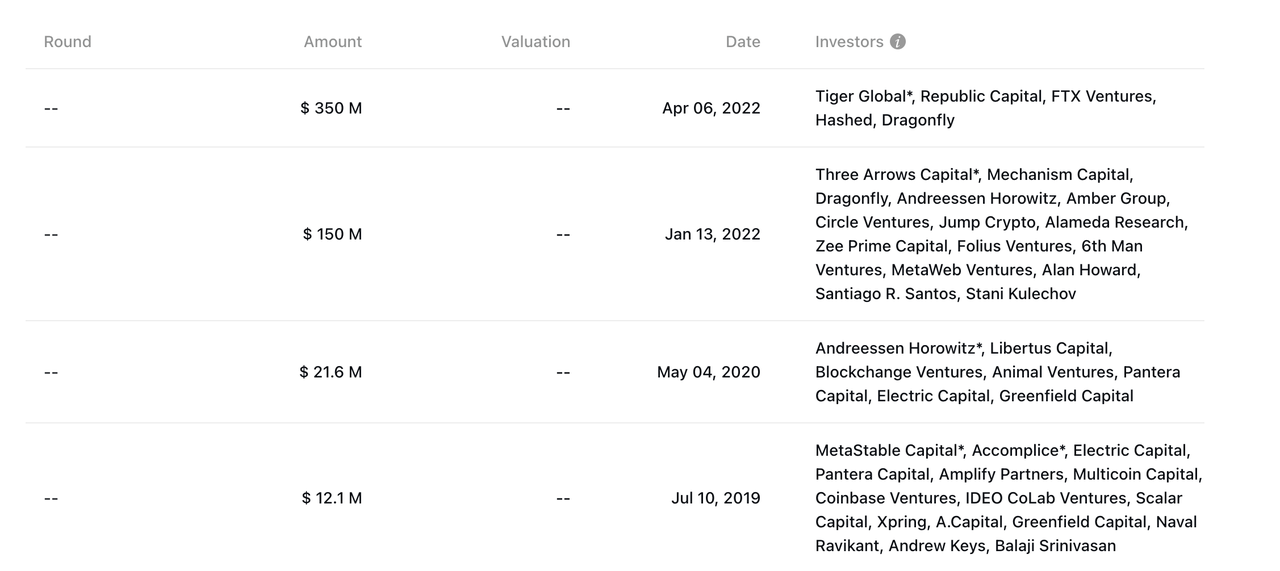Click the Date column header

(743, 42)
